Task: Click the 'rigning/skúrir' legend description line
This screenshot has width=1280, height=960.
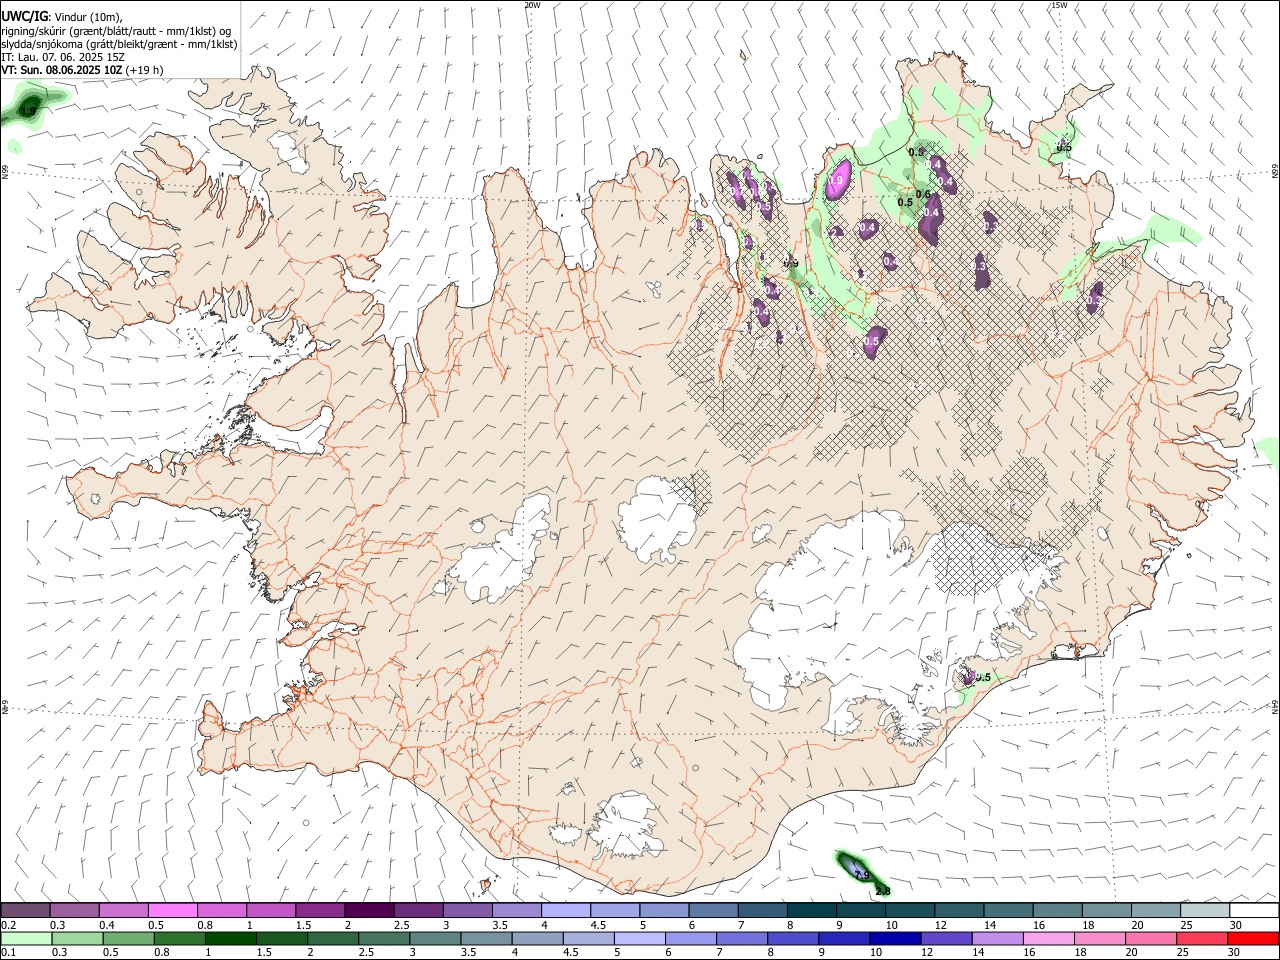Action: [117, 31]
